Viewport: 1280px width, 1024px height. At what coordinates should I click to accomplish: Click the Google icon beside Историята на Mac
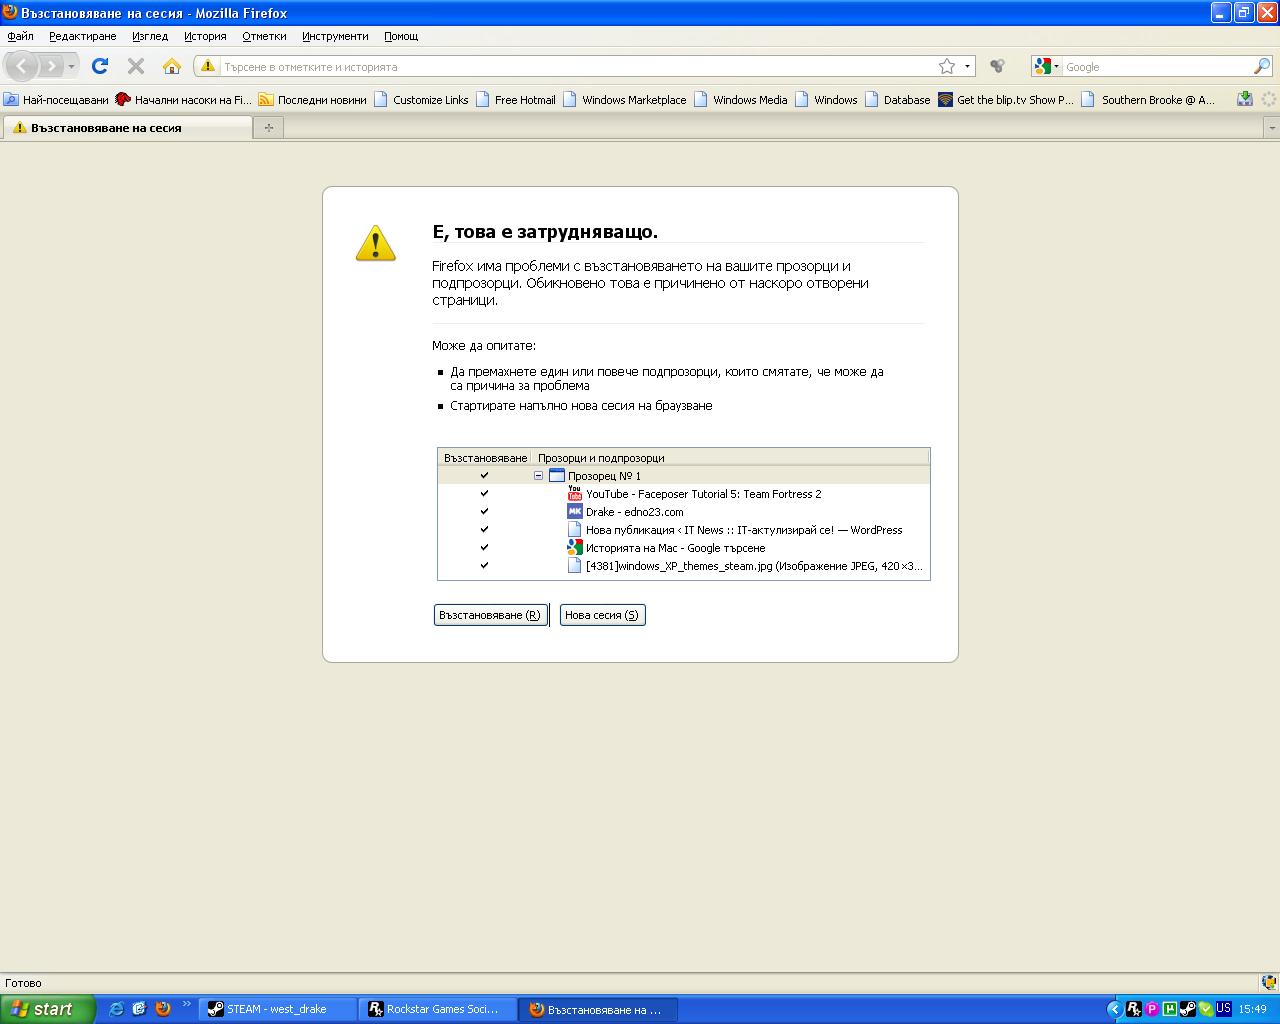point(575,547)
